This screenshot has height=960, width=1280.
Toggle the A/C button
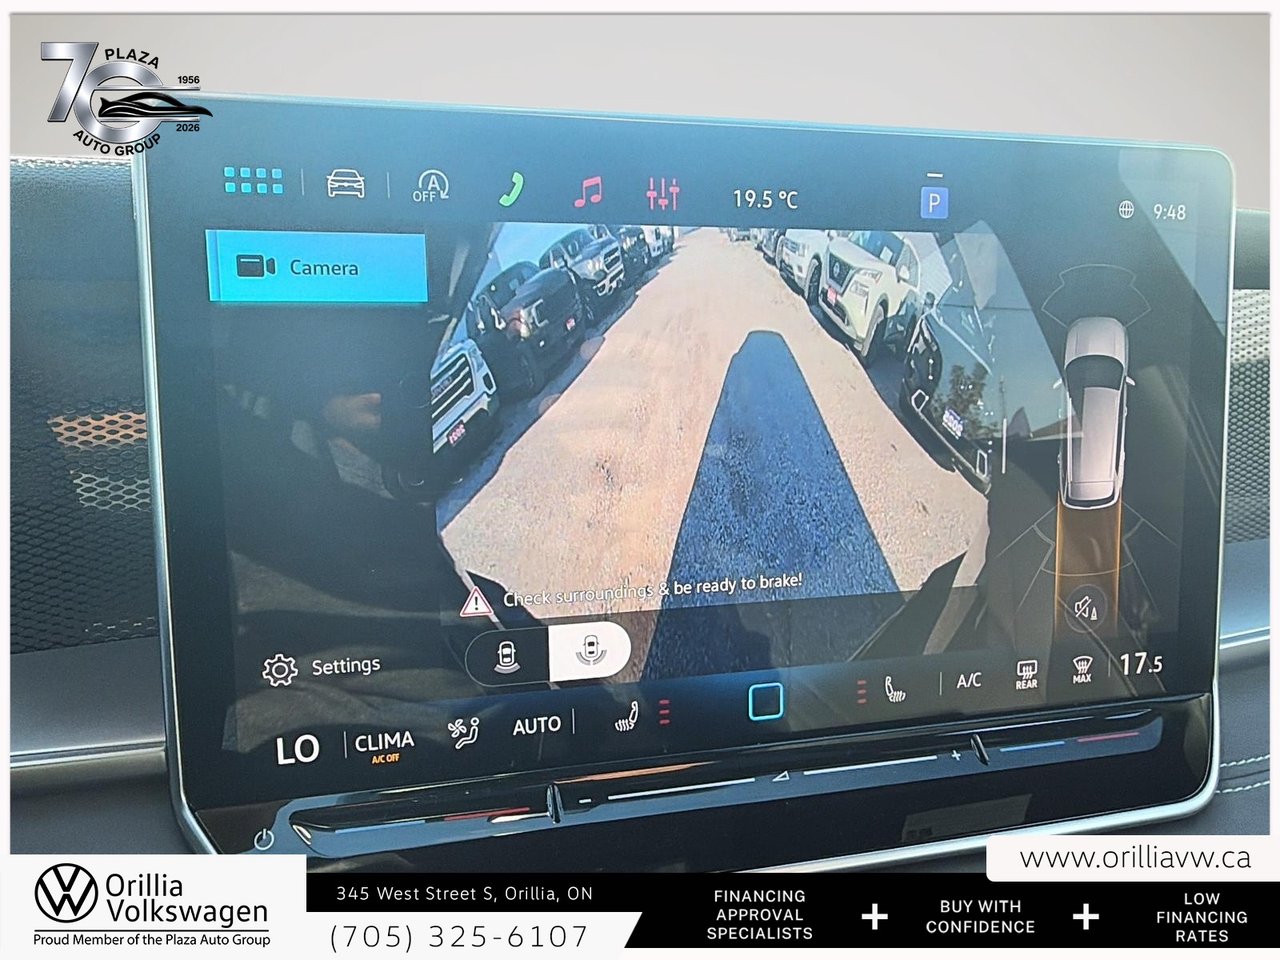pos(969,681)
